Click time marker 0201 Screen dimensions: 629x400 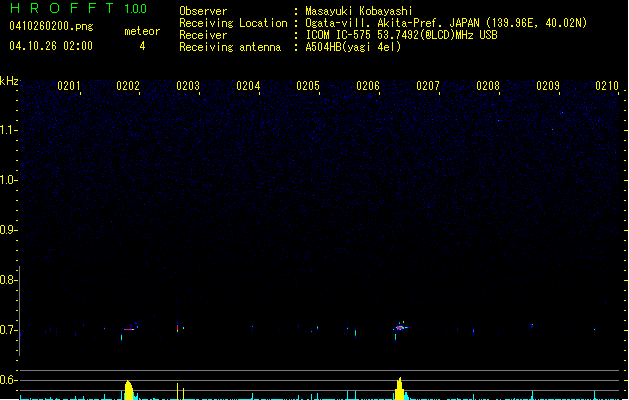[x=69, y=86]
